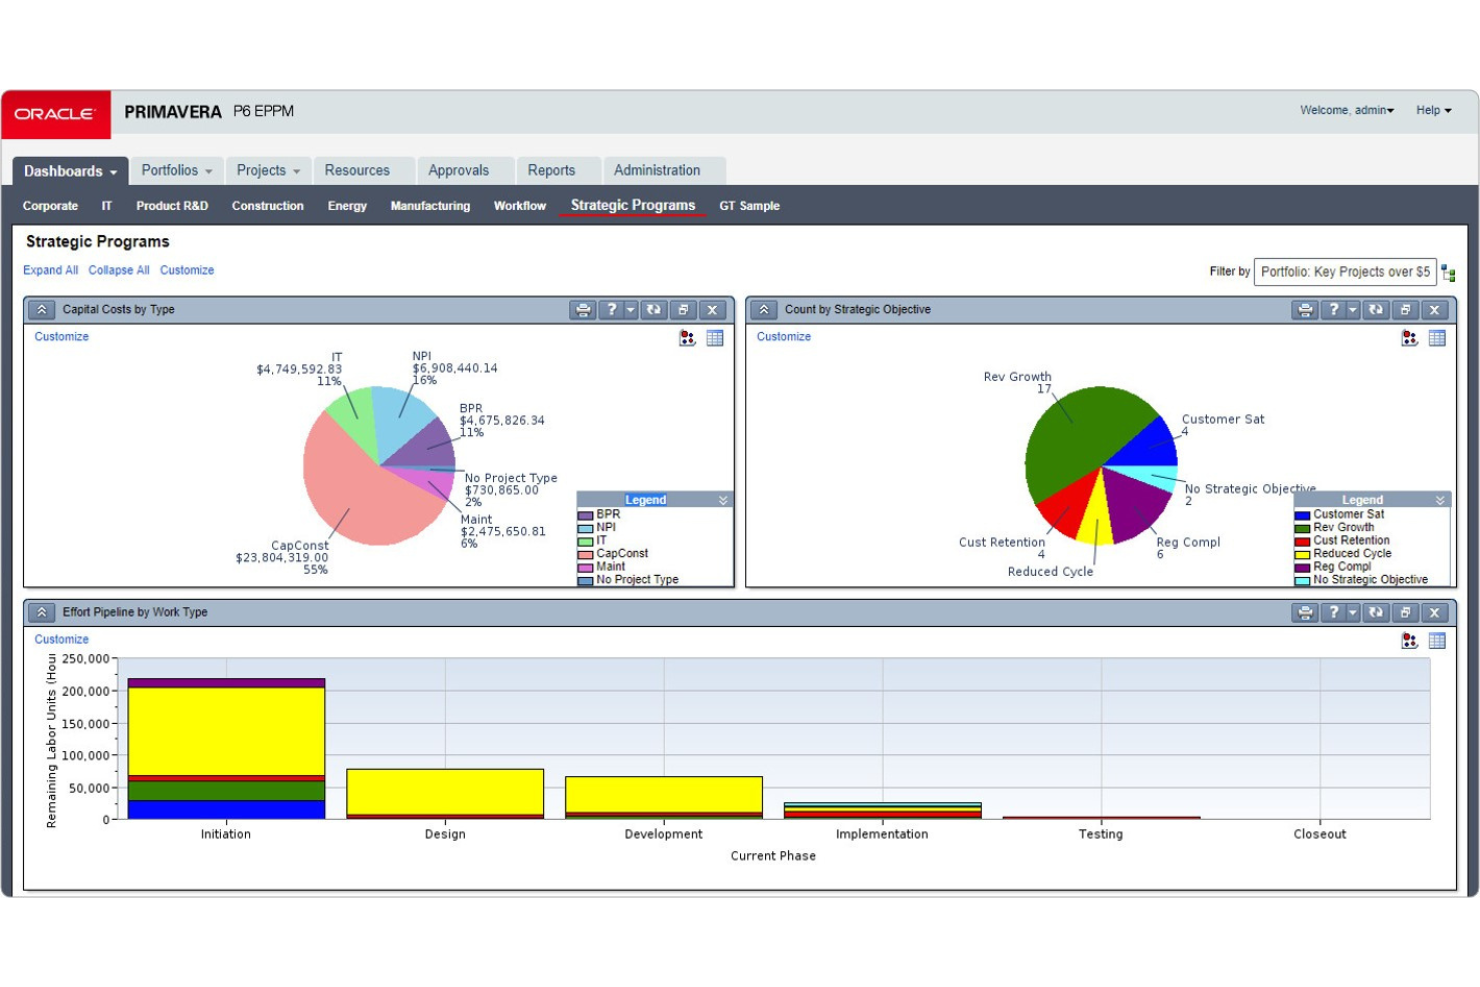Maximize the Count by Strategic Objective portlet
Image resolution: width=1480 pixels, height=987 pixels.
(1405, 310)
